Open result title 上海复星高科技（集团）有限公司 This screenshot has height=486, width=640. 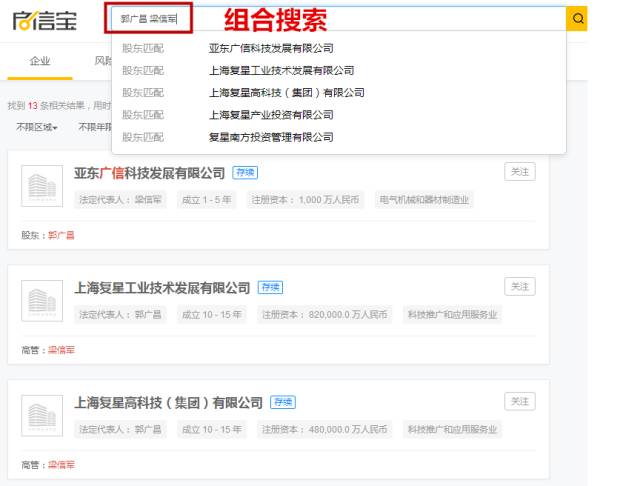coord(168,403)
